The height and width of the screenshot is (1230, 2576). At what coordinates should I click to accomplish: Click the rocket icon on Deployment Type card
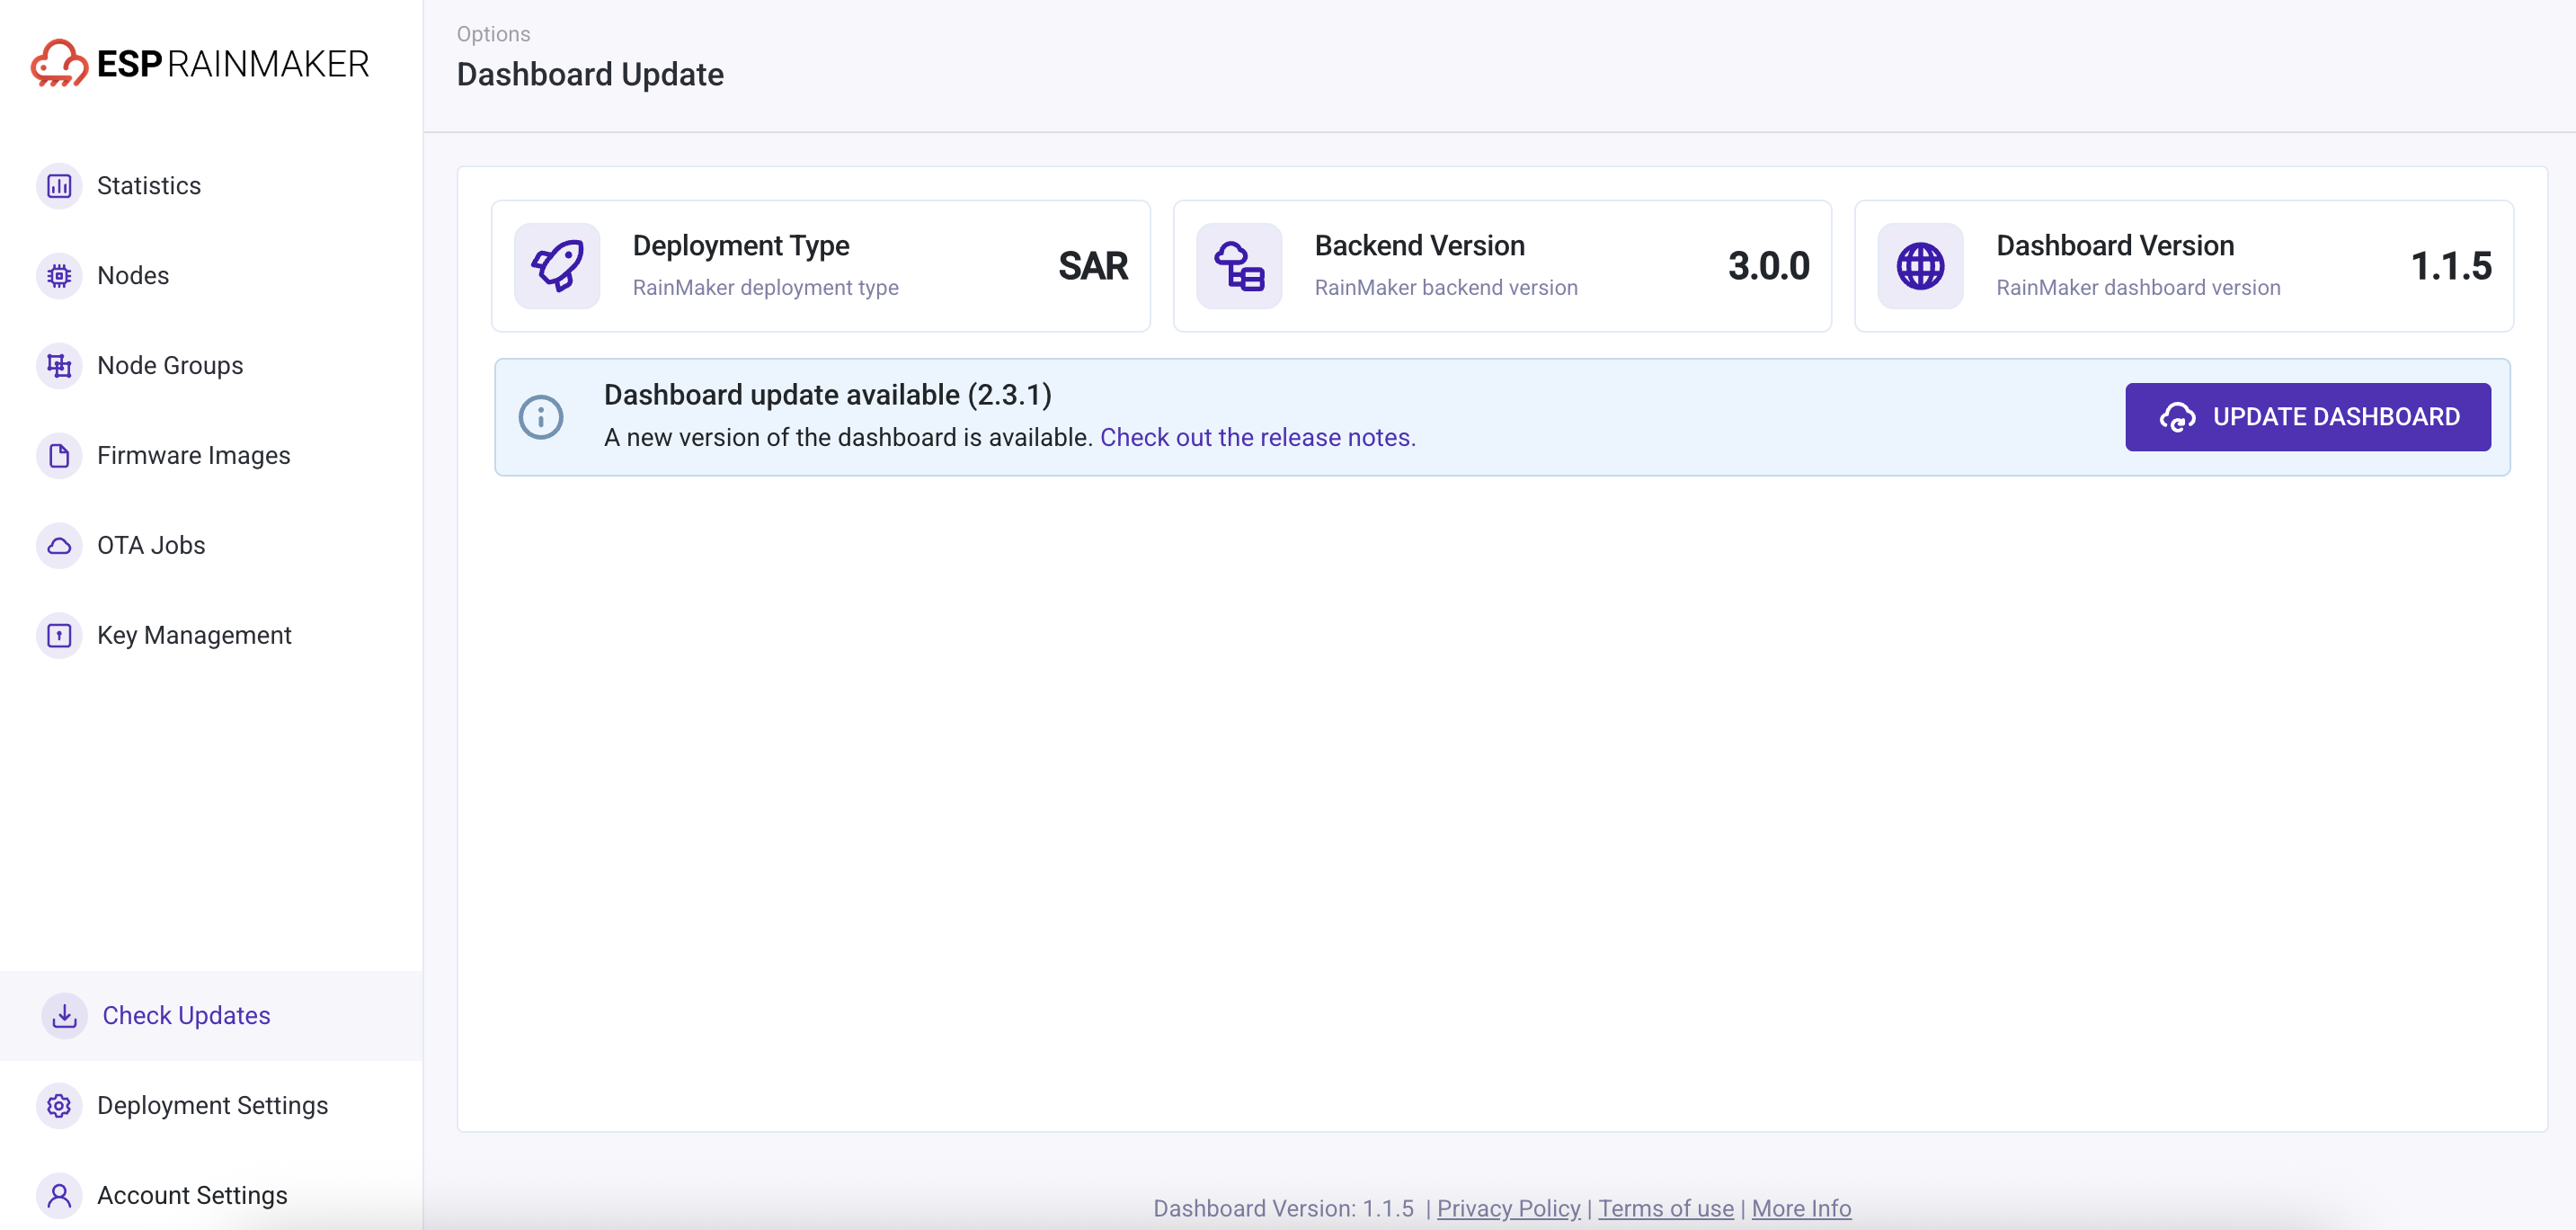point(557,265)
